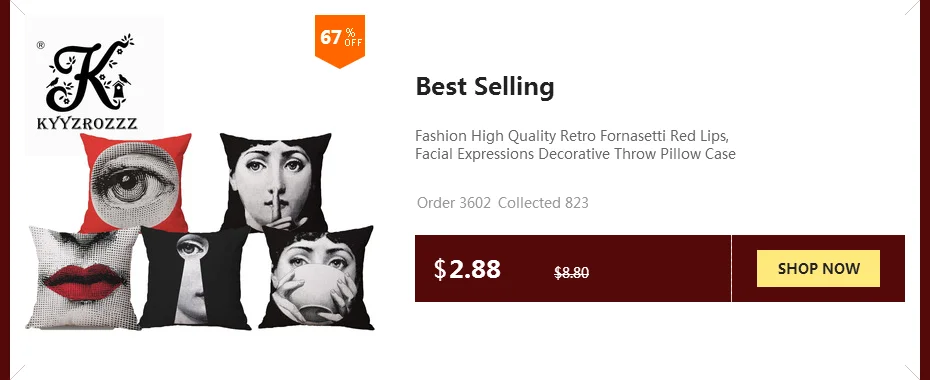This screenshot has width=930, height=380.
Task: Open the Fornasetti pillow case product title
Action: click(x=575, y=145)
